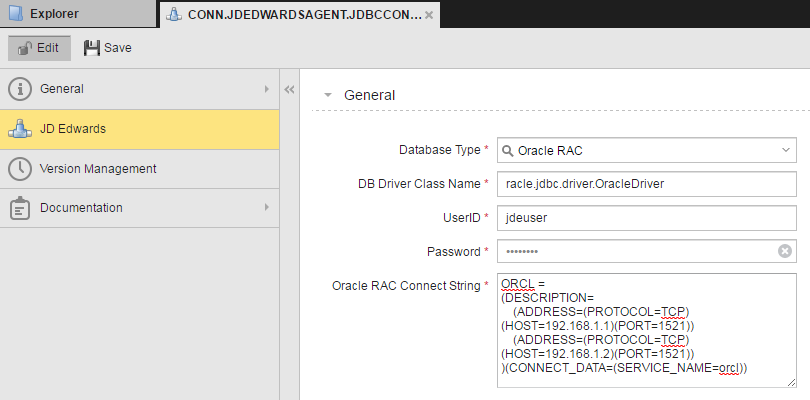The height and width of the screenshot is (400, 810).
Task: Click the Database Type label
Action: point(440,150)
